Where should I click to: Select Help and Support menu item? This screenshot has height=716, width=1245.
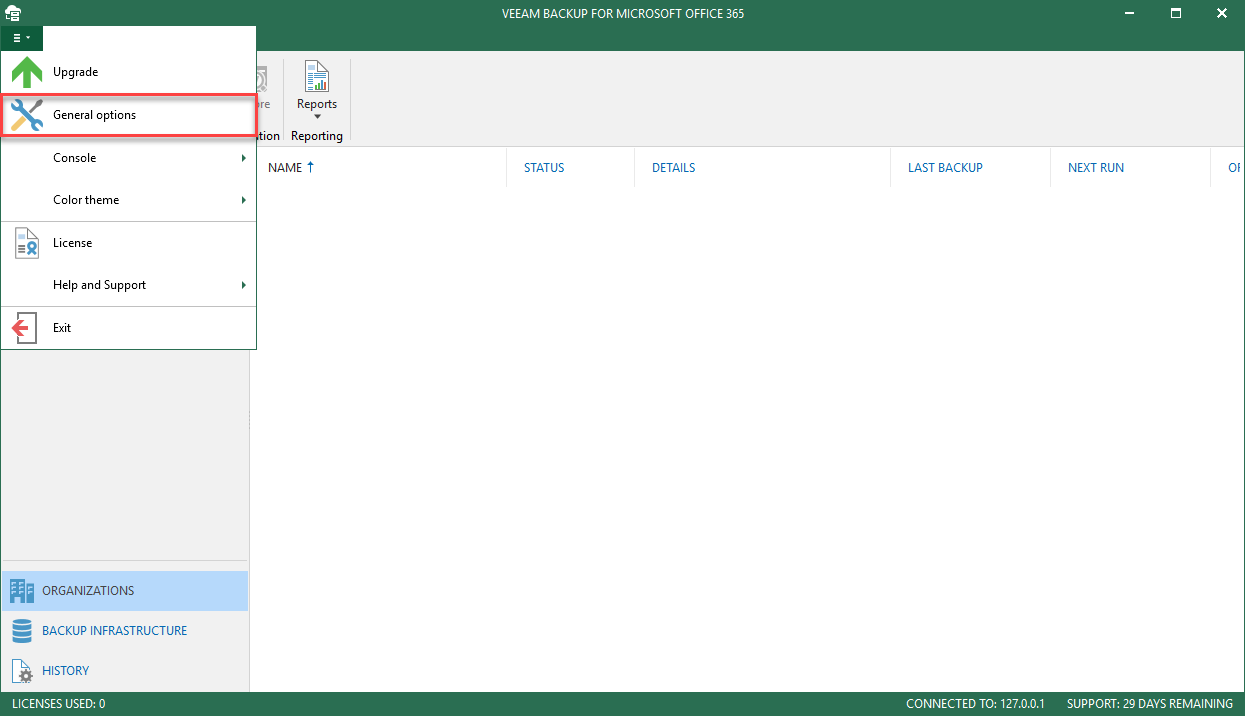tap(128, 285)
